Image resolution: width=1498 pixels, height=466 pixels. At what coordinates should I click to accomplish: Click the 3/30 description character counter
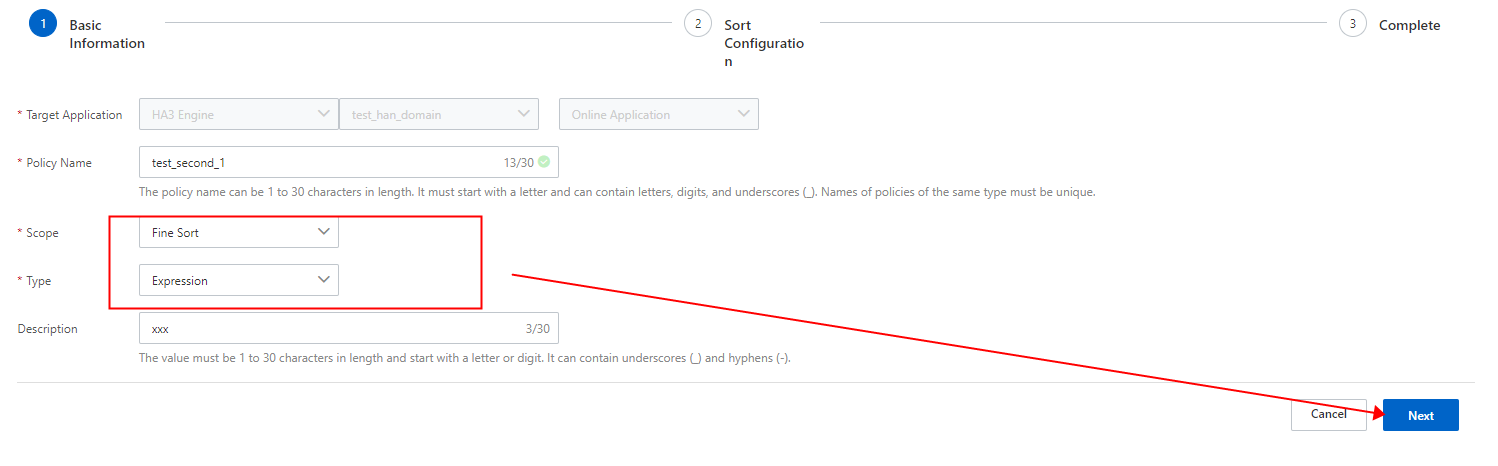coord(537,328)
